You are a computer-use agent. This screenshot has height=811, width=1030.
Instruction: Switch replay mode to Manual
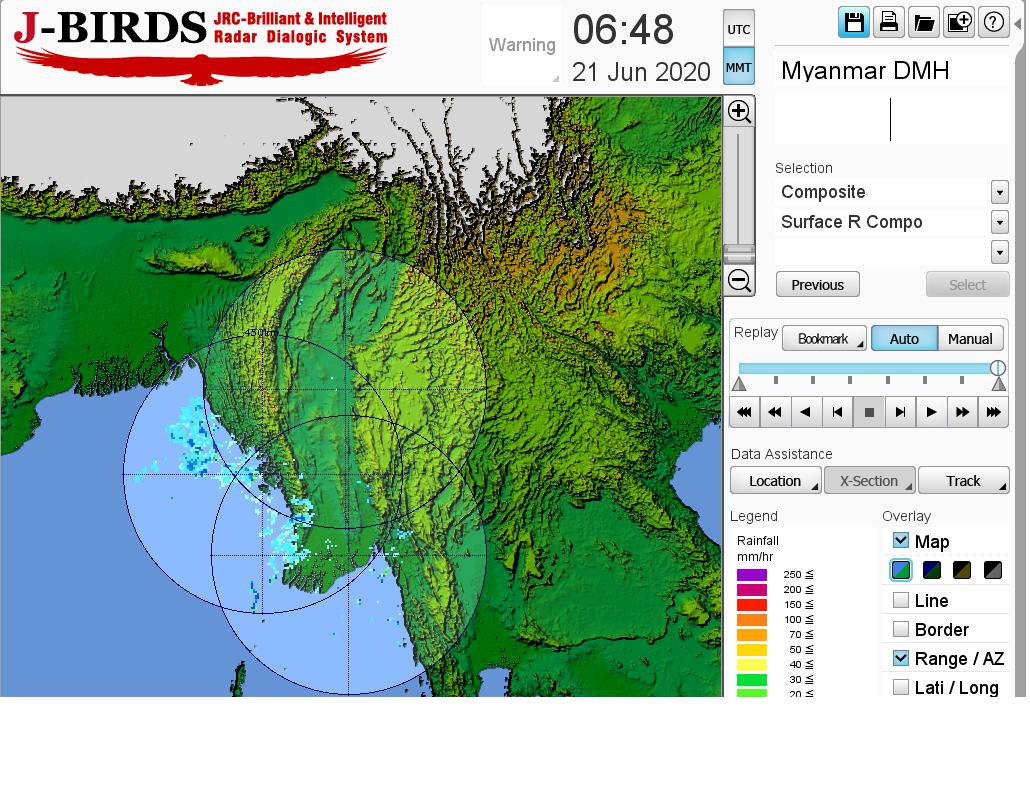pos(970,339)
